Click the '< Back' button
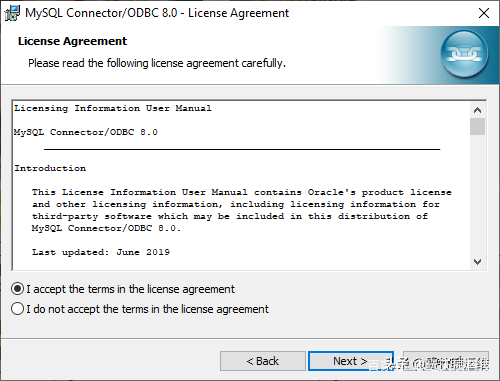Screen dimensions: 500x381 [263, 361]
